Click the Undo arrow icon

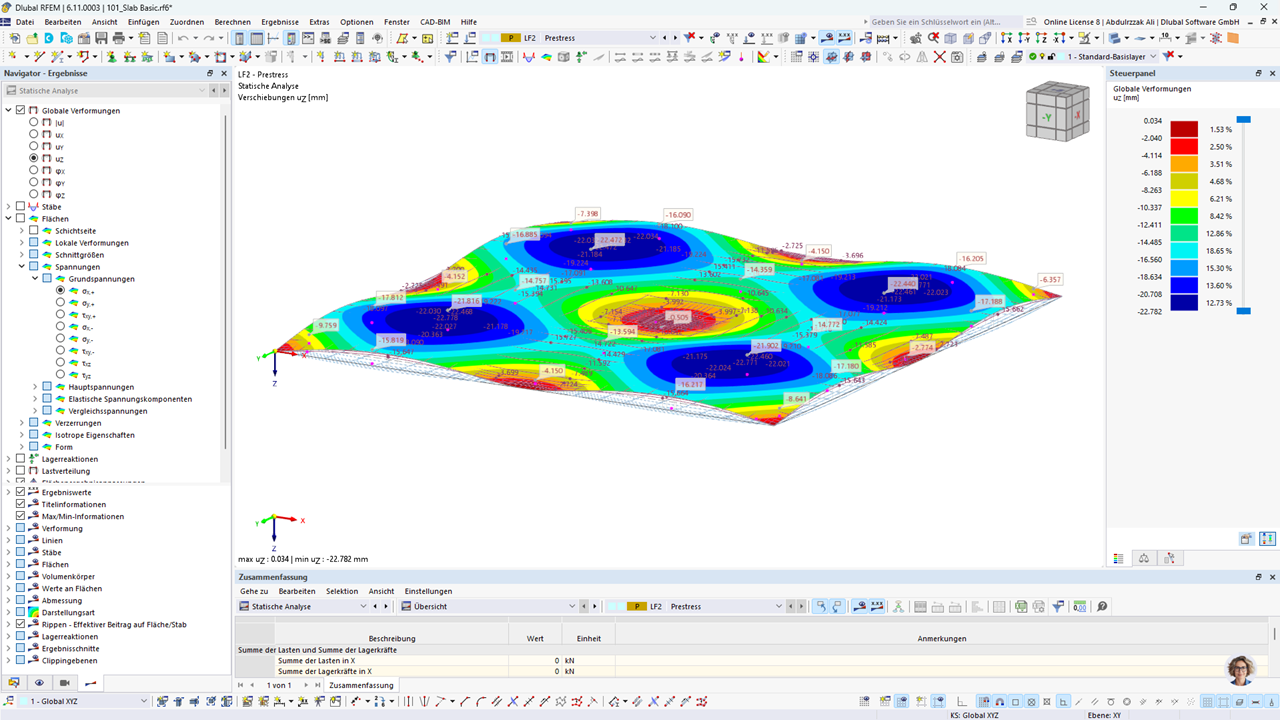point(183,38)
